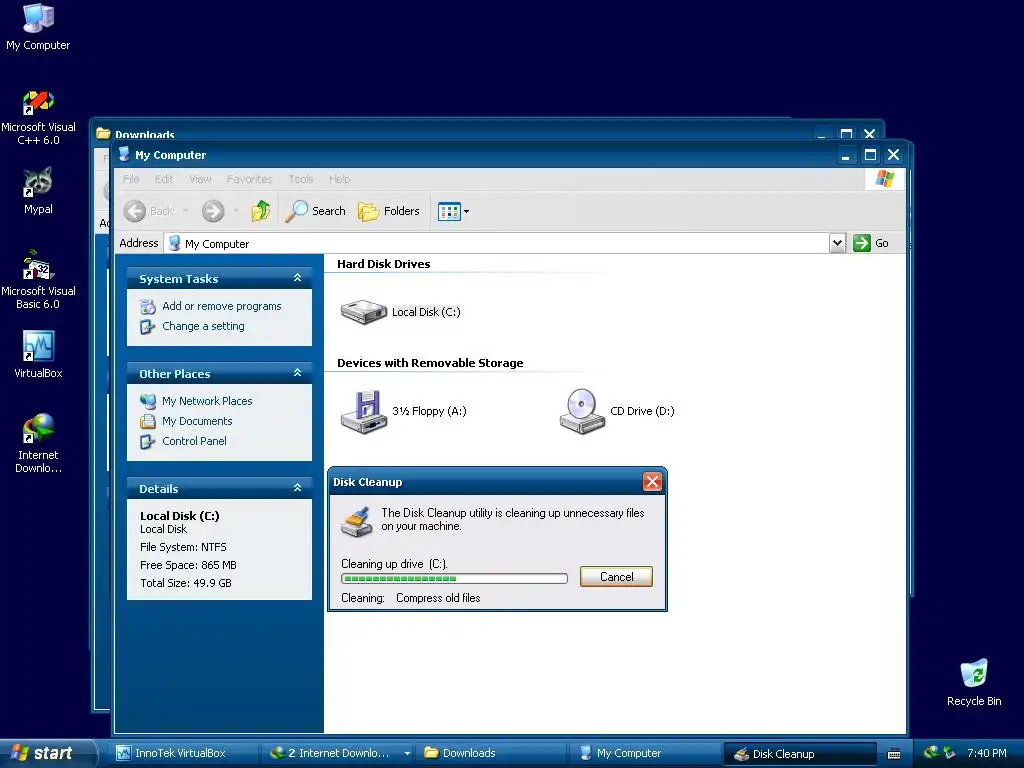Click the Total Size: 49.9 GB text

[185, 583]
